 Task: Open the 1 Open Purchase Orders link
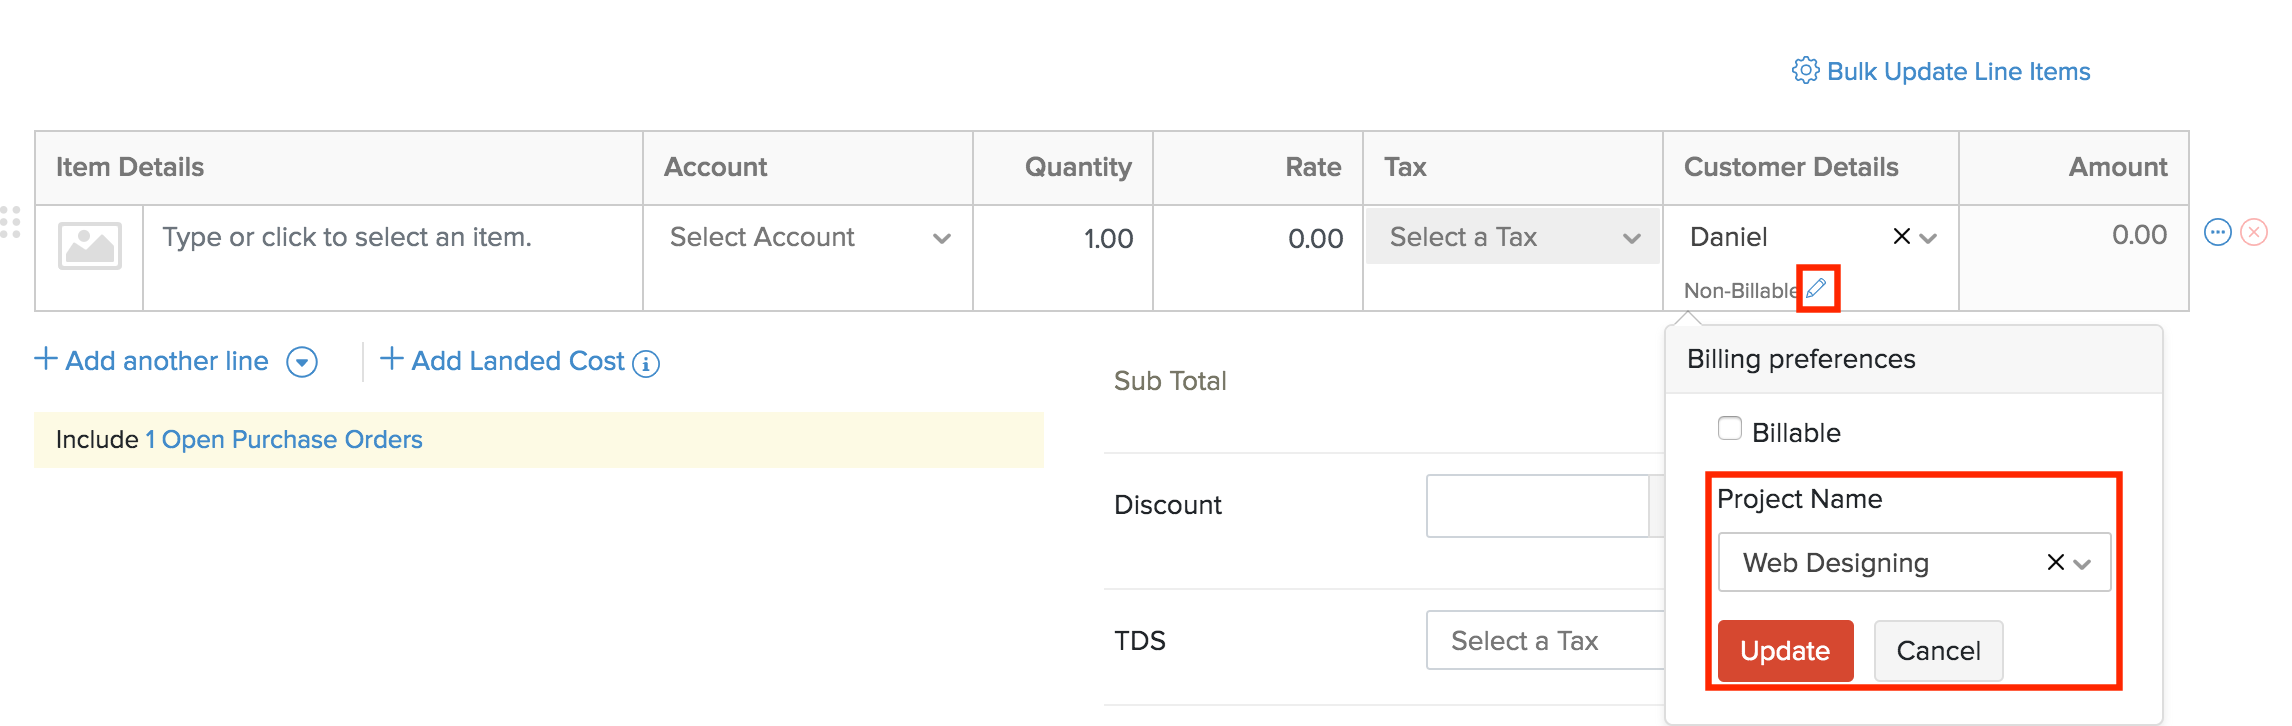point(284,440)
